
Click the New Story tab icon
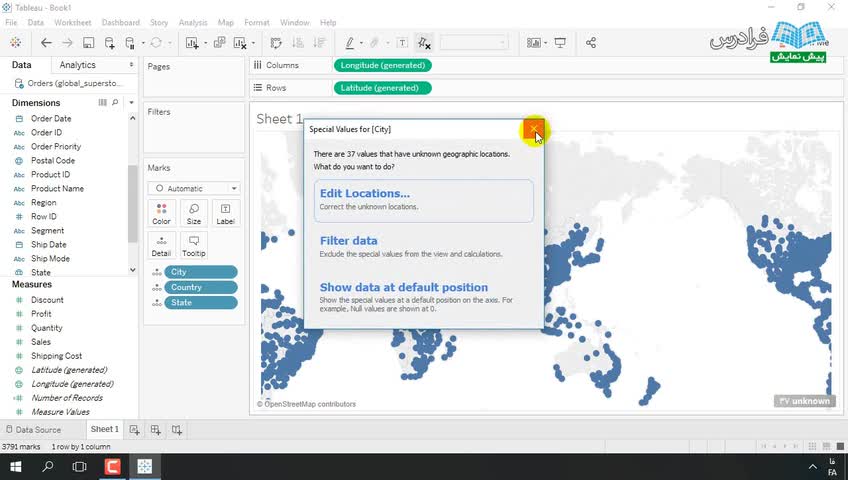(x=177, y=430)
